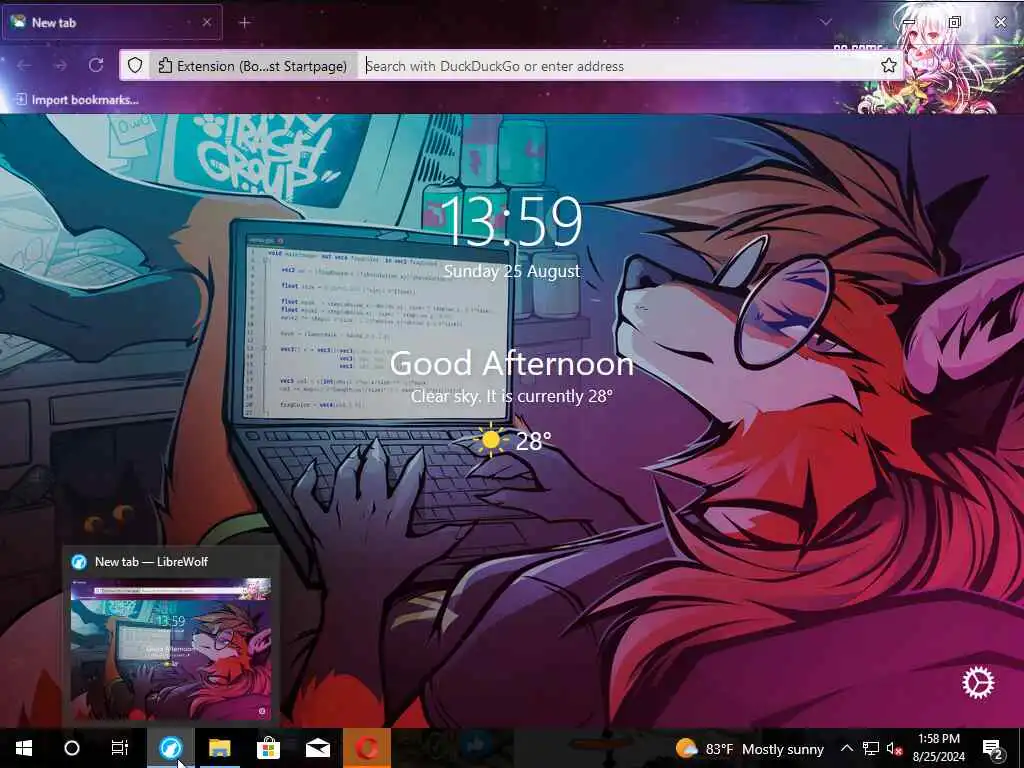
Task: Bookmark this page with the star icon
Action: point(888,65)
